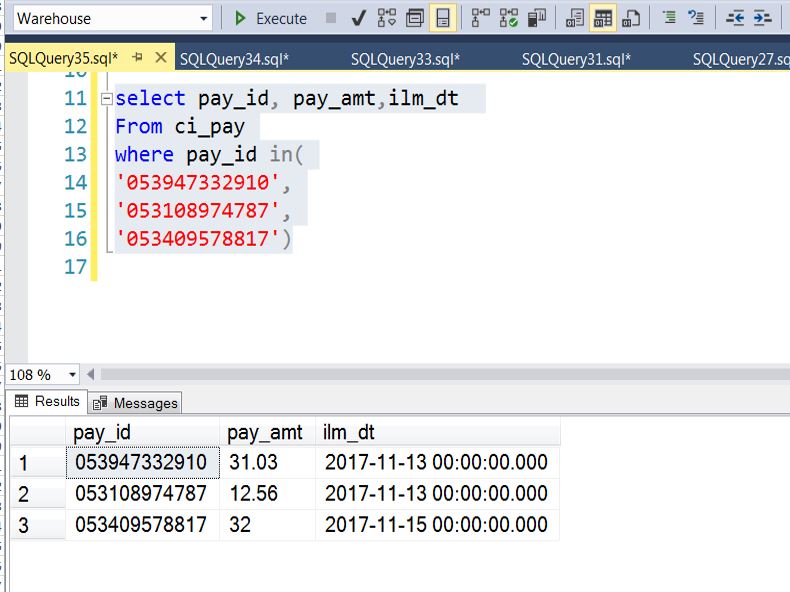Include Live Query Statistics icon

coord(509,18)
